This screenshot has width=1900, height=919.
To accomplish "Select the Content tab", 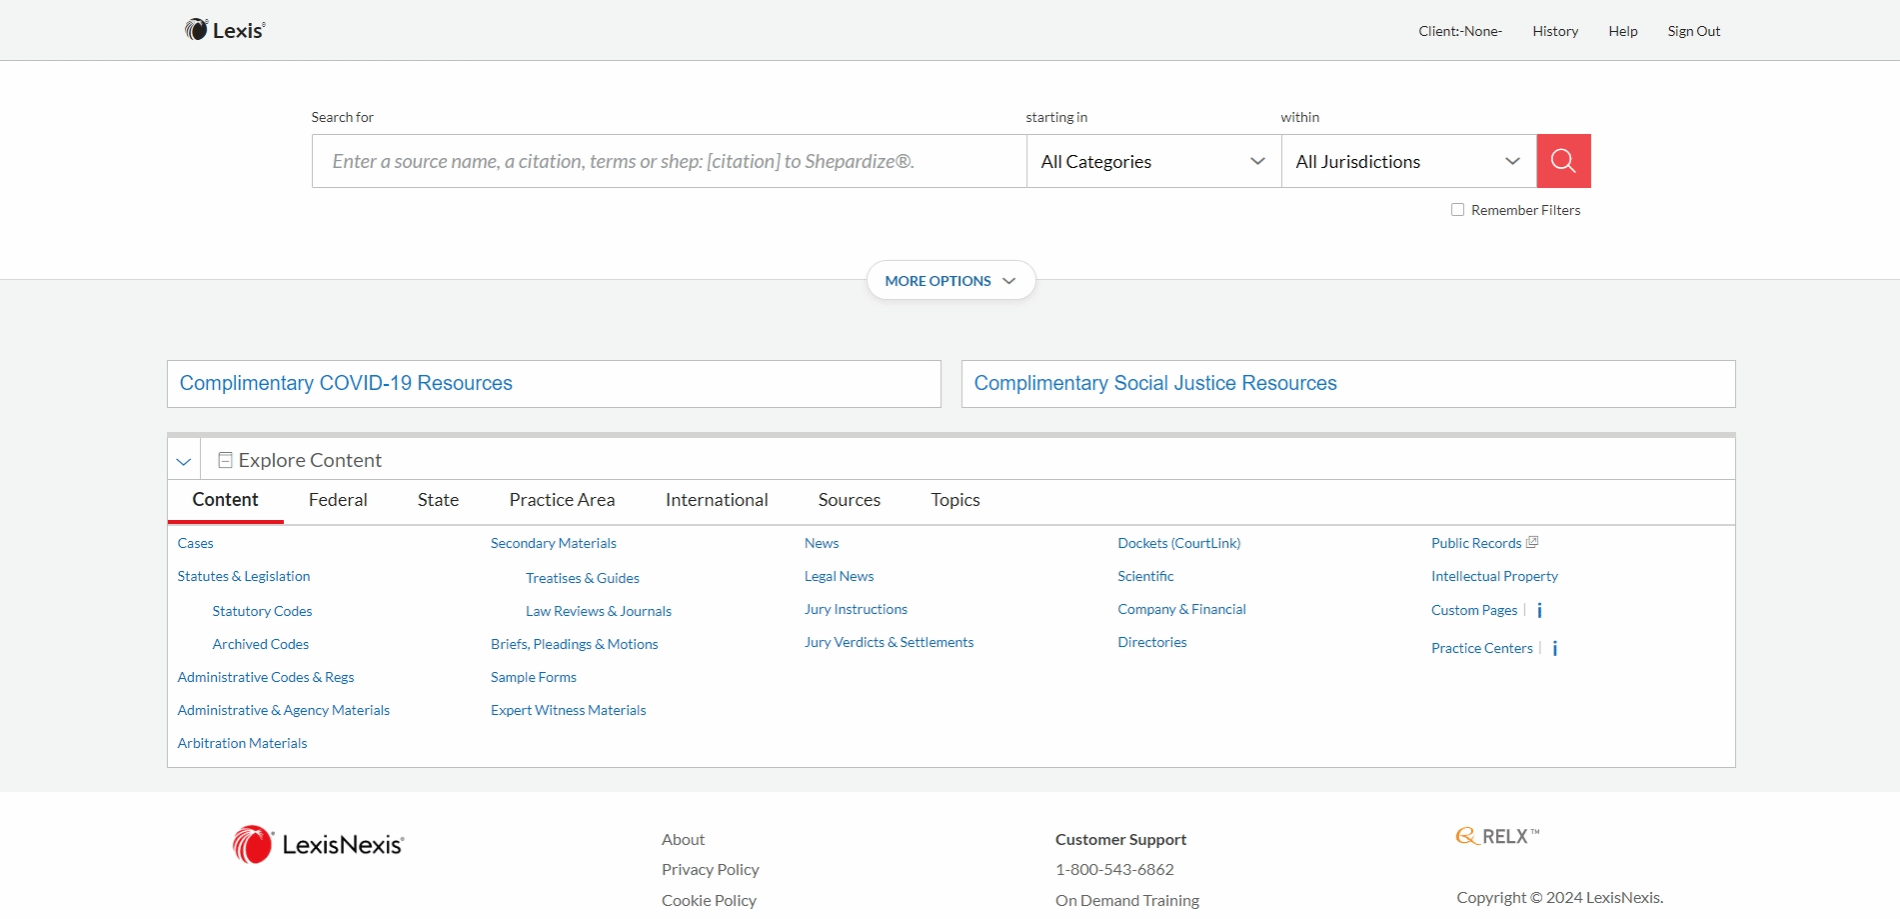I will 225,500.
